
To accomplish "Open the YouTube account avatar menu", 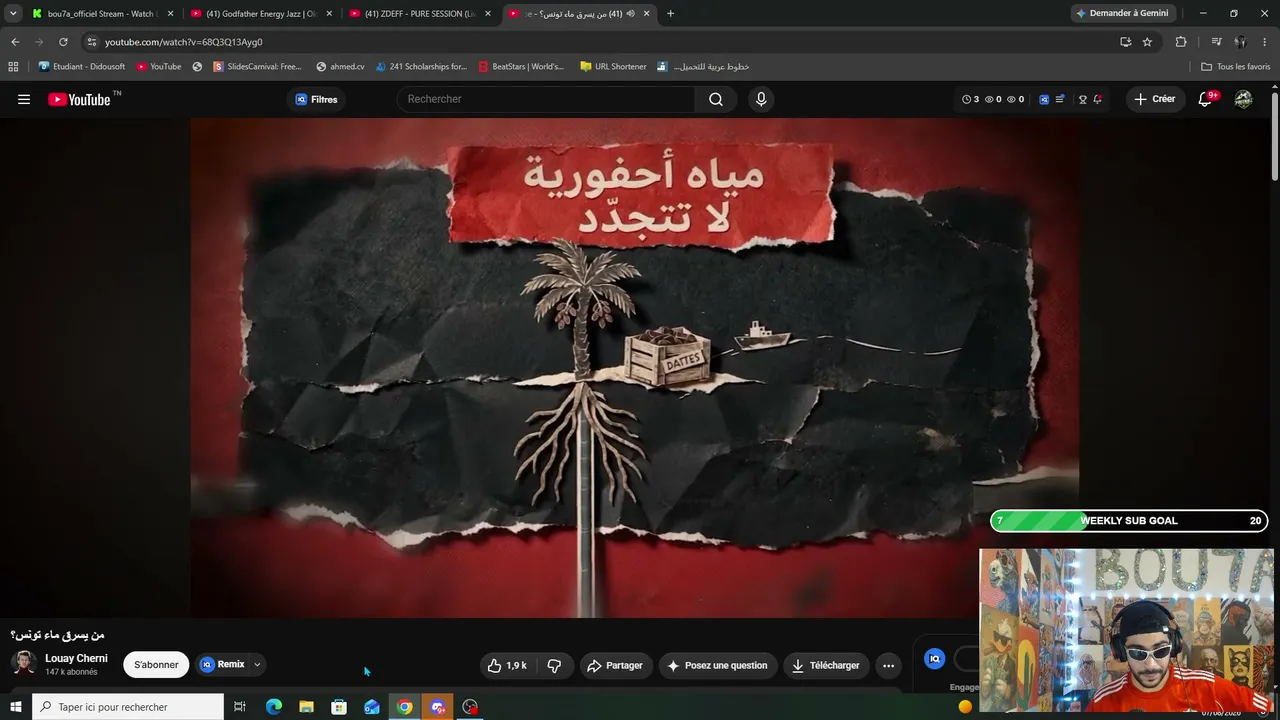I will click(x=1243, y=99).
